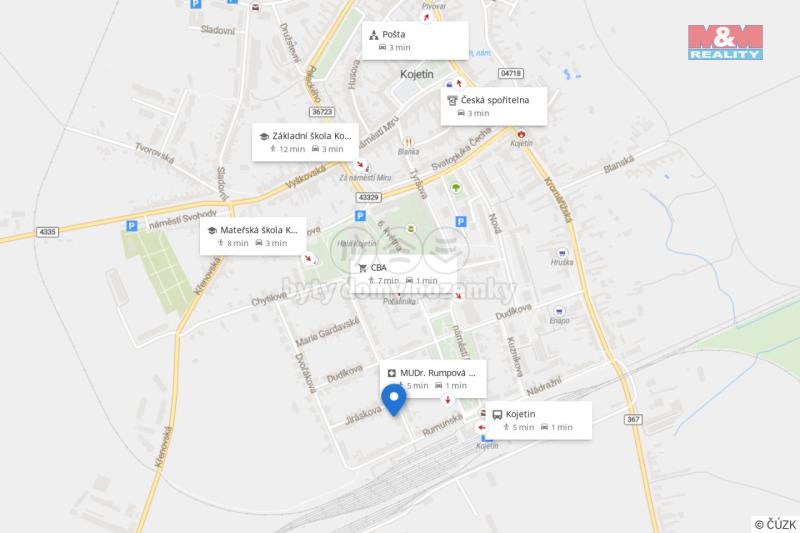Click the ČÚZK copyright attribution
Image resolution: width=800 pixels, height=533 pixels.
(776, 524)
